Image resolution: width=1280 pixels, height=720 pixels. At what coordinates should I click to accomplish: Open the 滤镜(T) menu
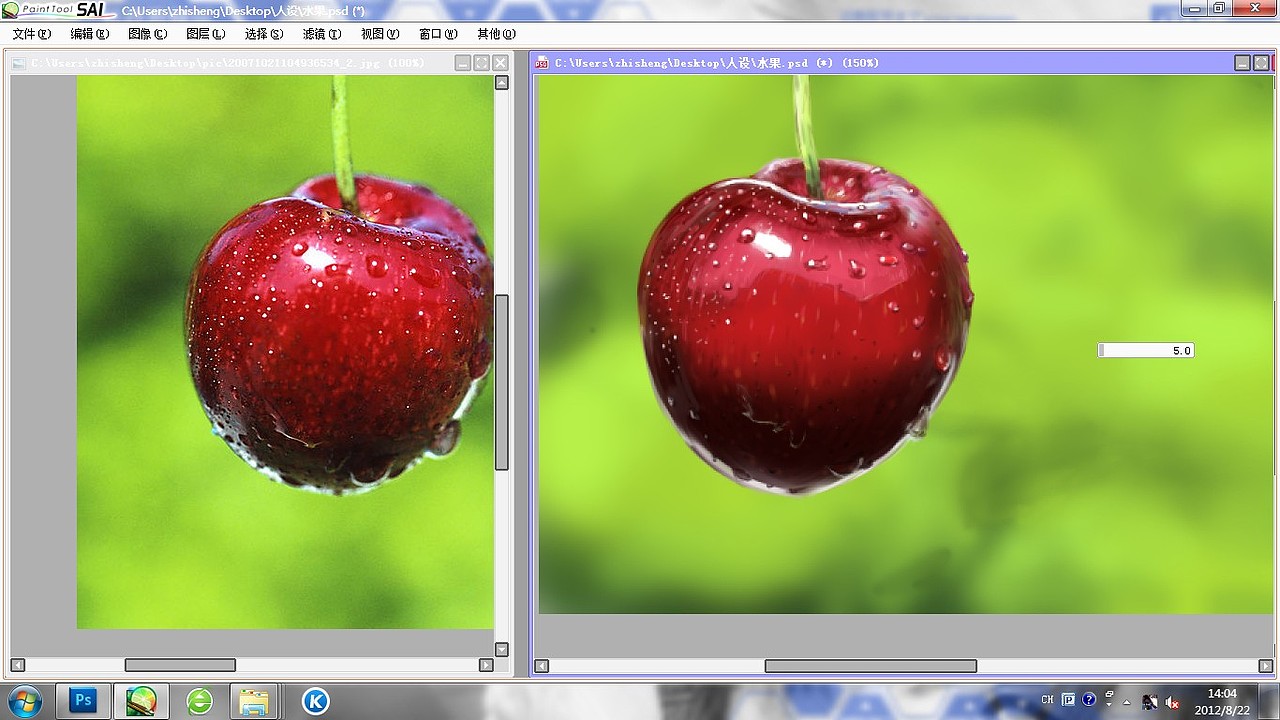321,34
